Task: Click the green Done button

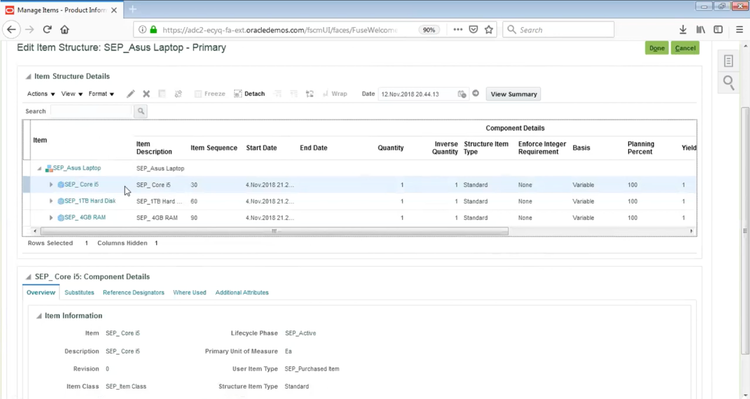Action: point(657,48)
